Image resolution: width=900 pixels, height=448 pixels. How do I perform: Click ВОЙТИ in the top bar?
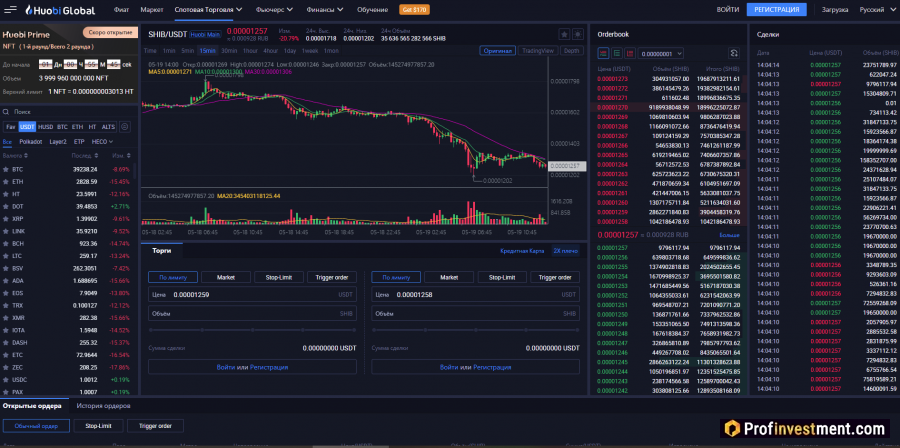pos(728,10)
